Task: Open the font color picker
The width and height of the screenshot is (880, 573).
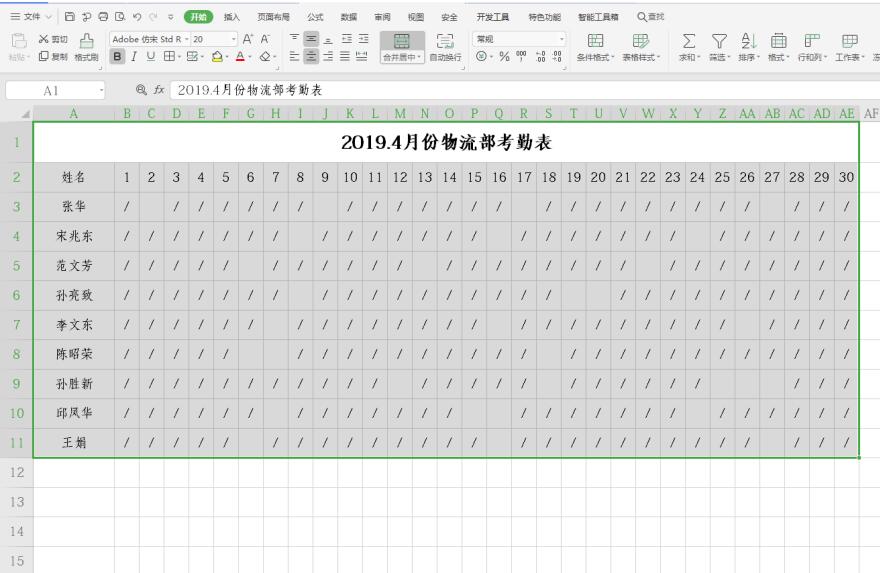Action: pyautogui.click(x=243, y=56)
